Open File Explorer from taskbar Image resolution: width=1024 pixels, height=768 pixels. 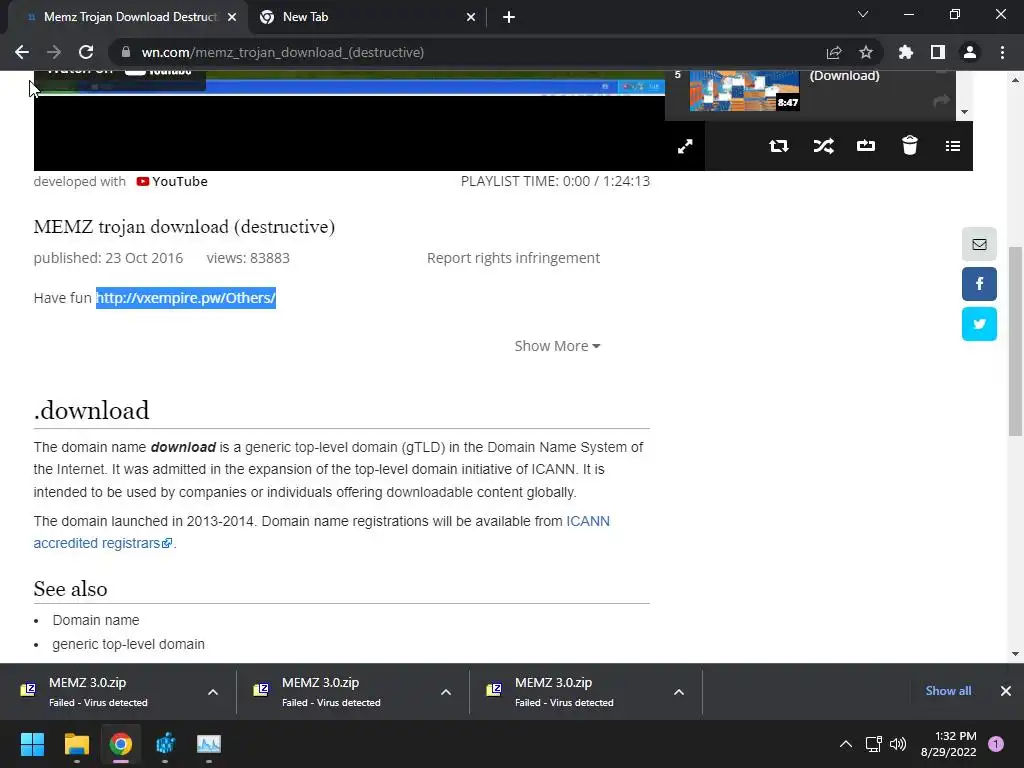pyautogui.click(x=76, y=744)
